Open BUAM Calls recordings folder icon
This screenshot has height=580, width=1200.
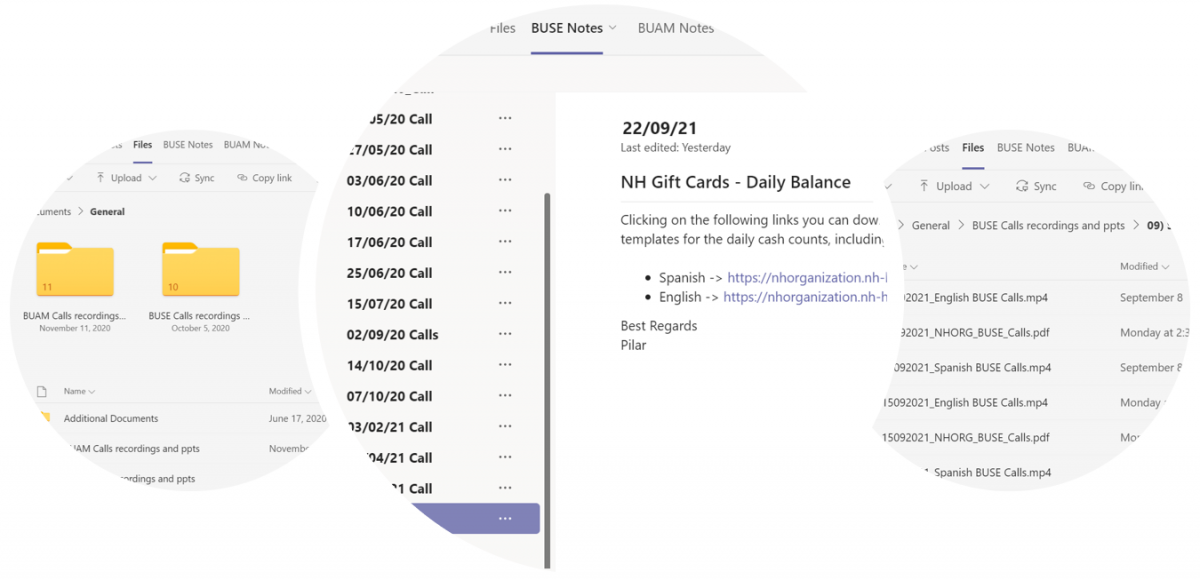75,270
